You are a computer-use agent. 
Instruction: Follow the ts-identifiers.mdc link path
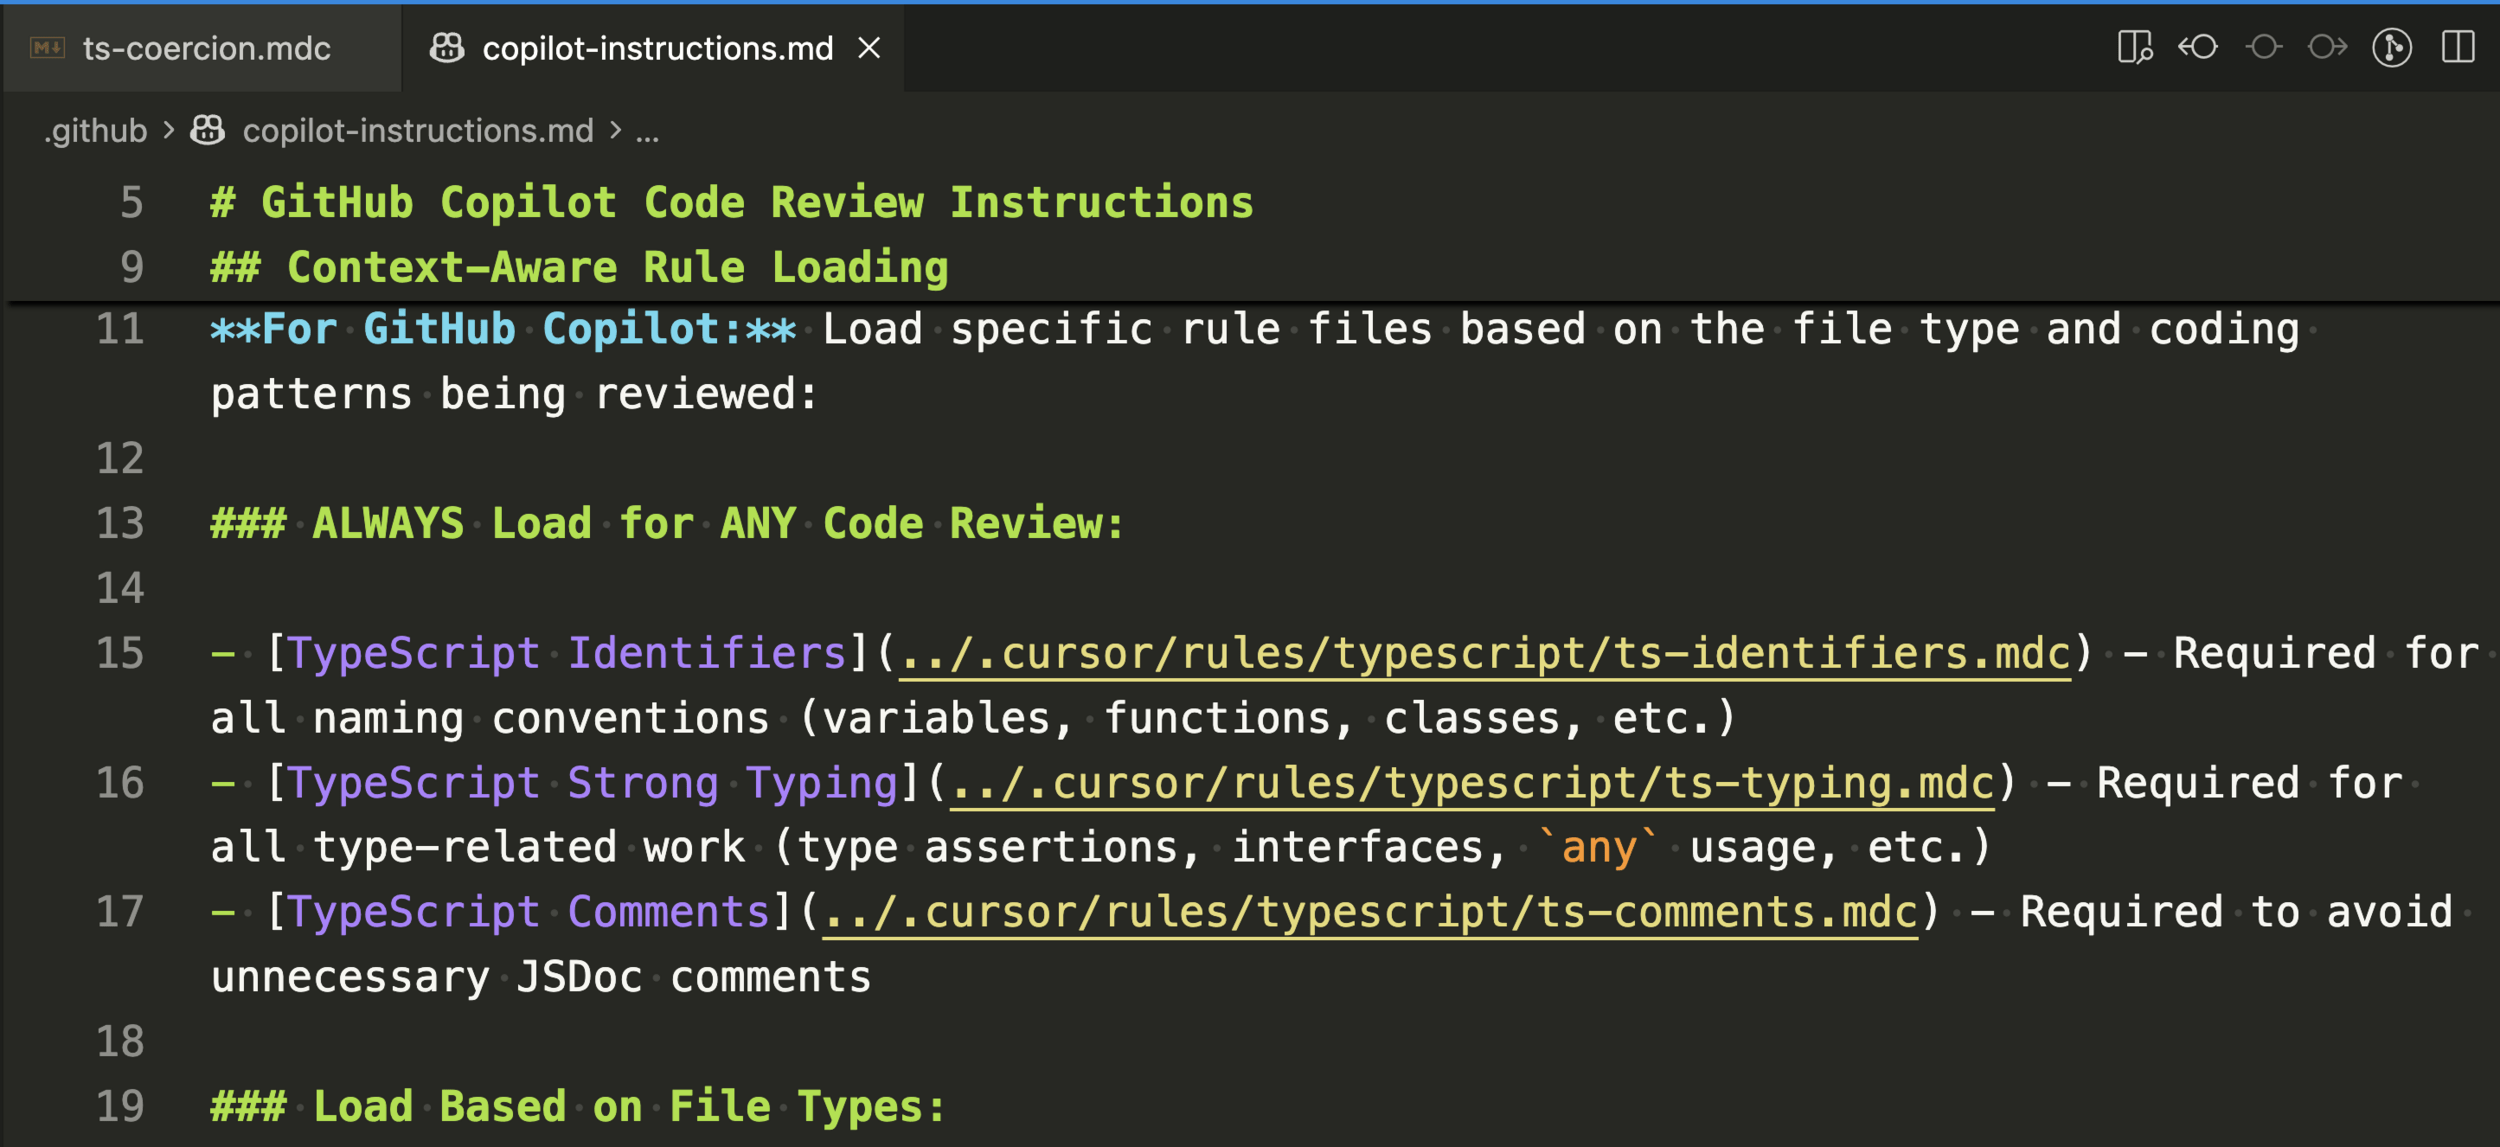tap(1484, 653)
